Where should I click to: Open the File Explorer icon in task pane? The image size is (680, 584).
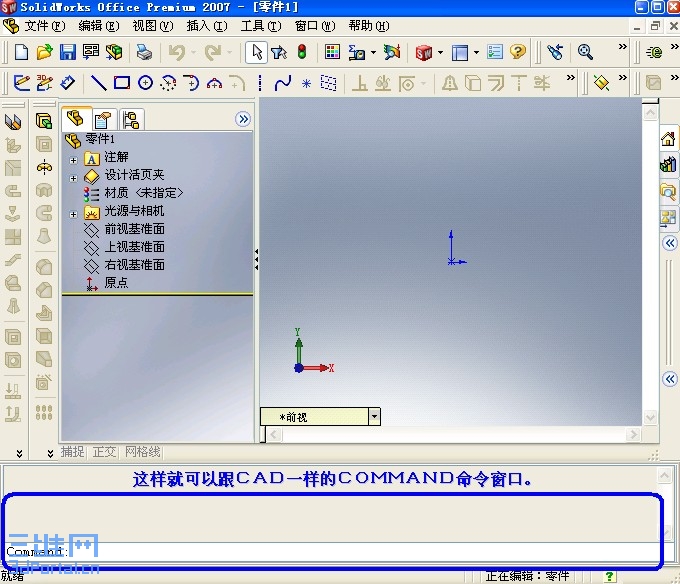click(668, 191)
